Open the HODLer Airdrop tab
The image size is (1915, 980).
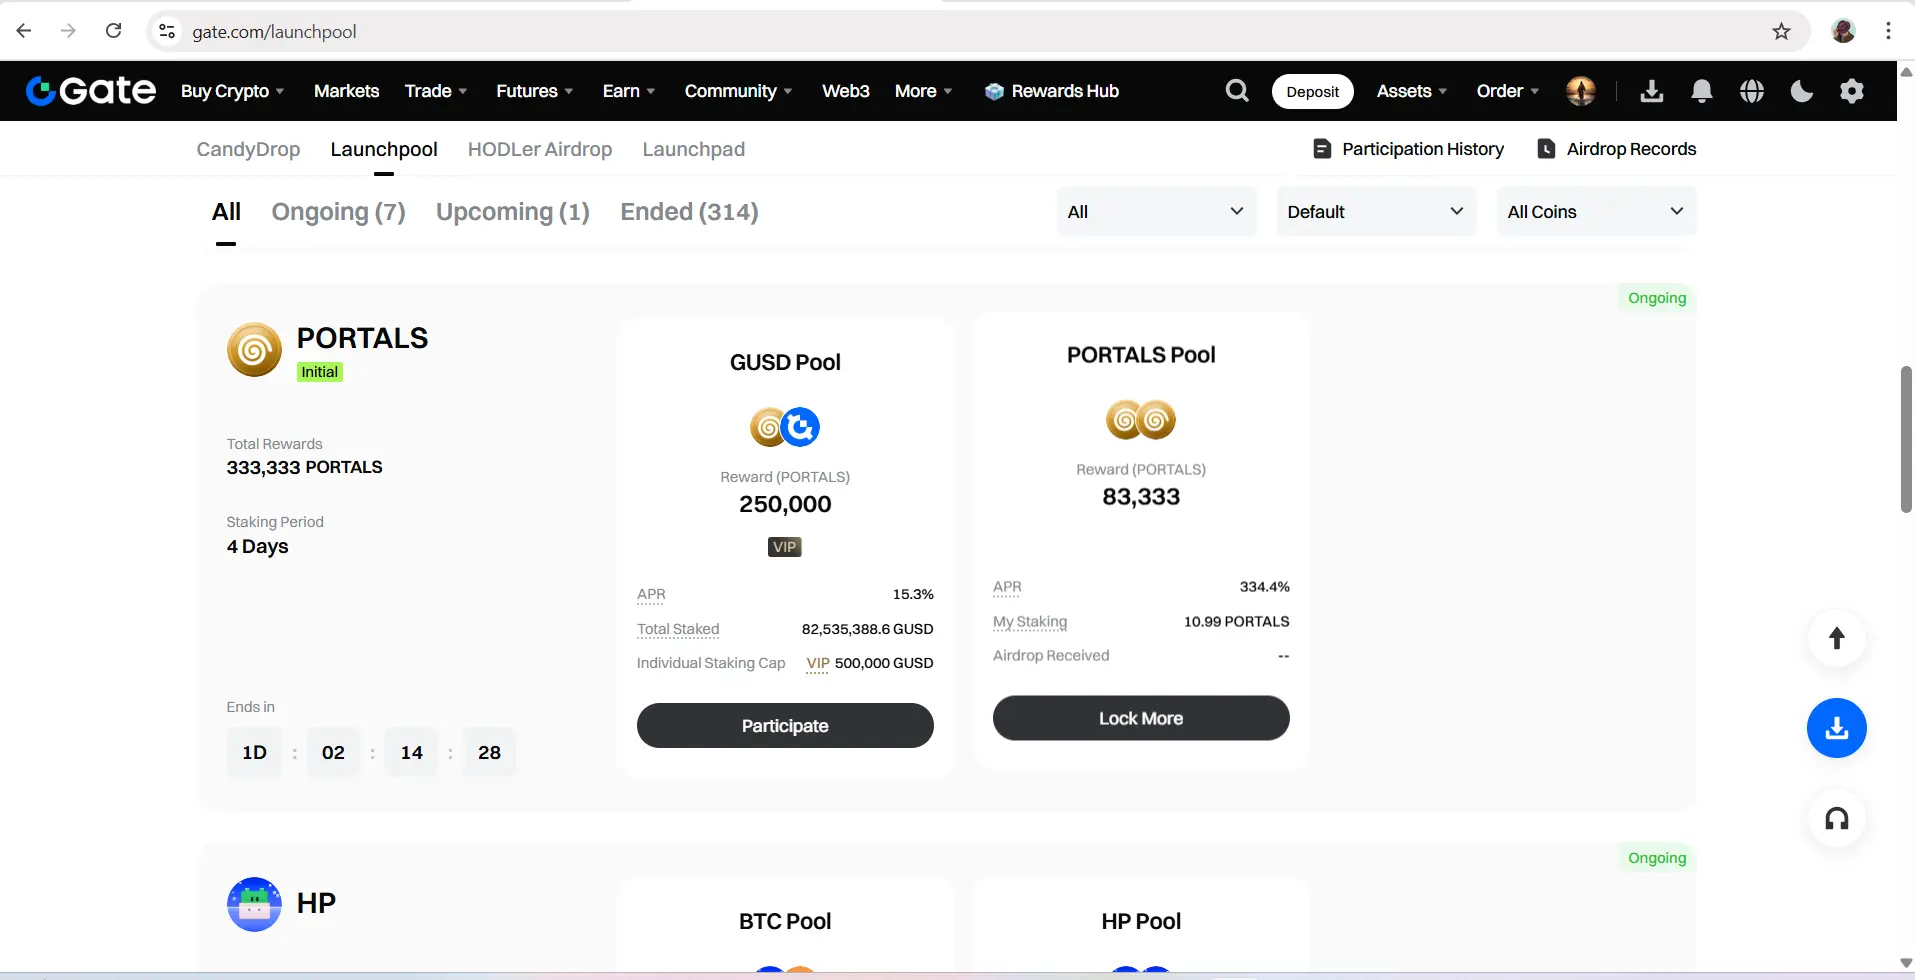[540, 149]
